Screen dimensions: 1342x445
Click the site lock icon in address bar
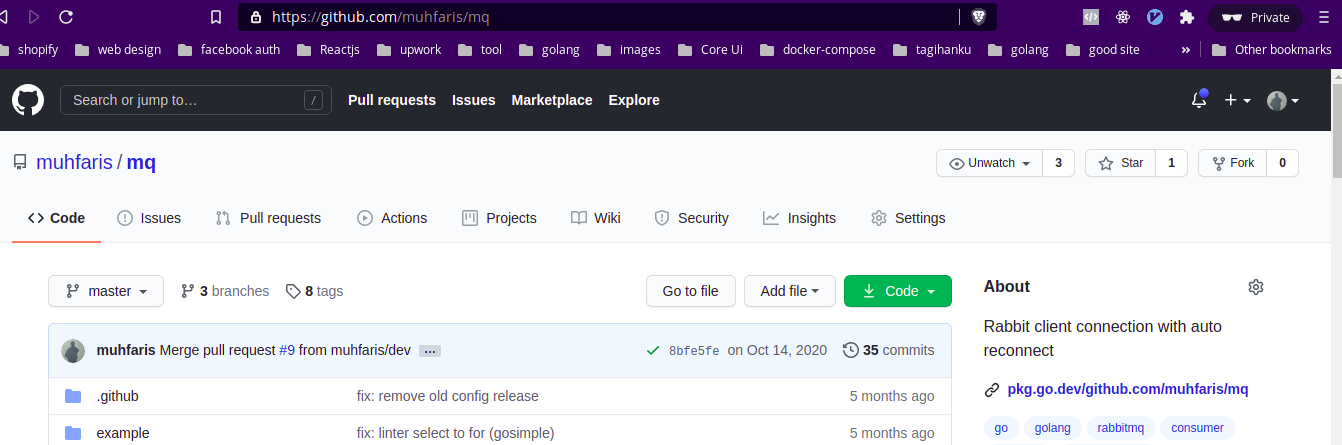(x=255, y=17)
